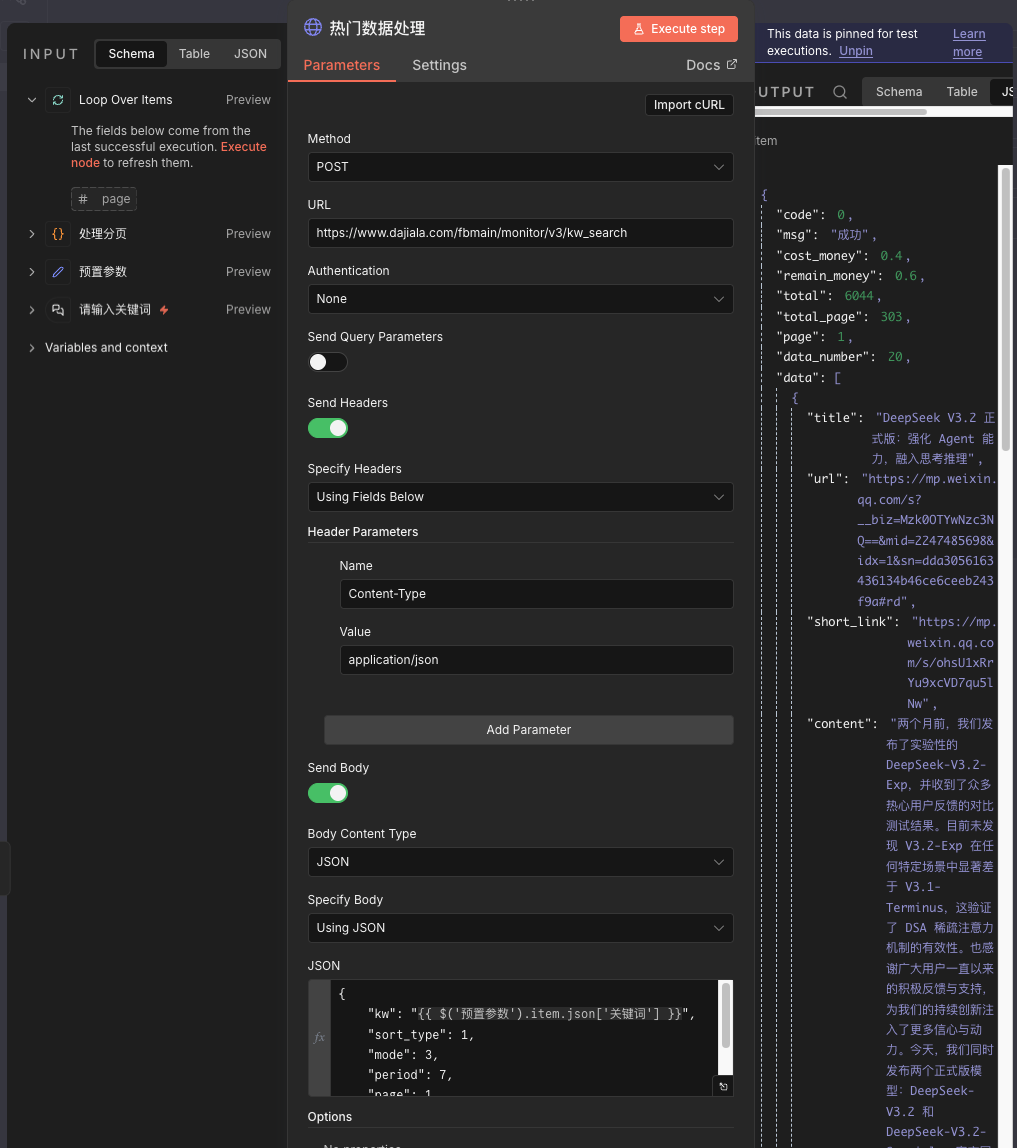Click the "total" value 6044 in output
1017x1148 pixels.
859,296
